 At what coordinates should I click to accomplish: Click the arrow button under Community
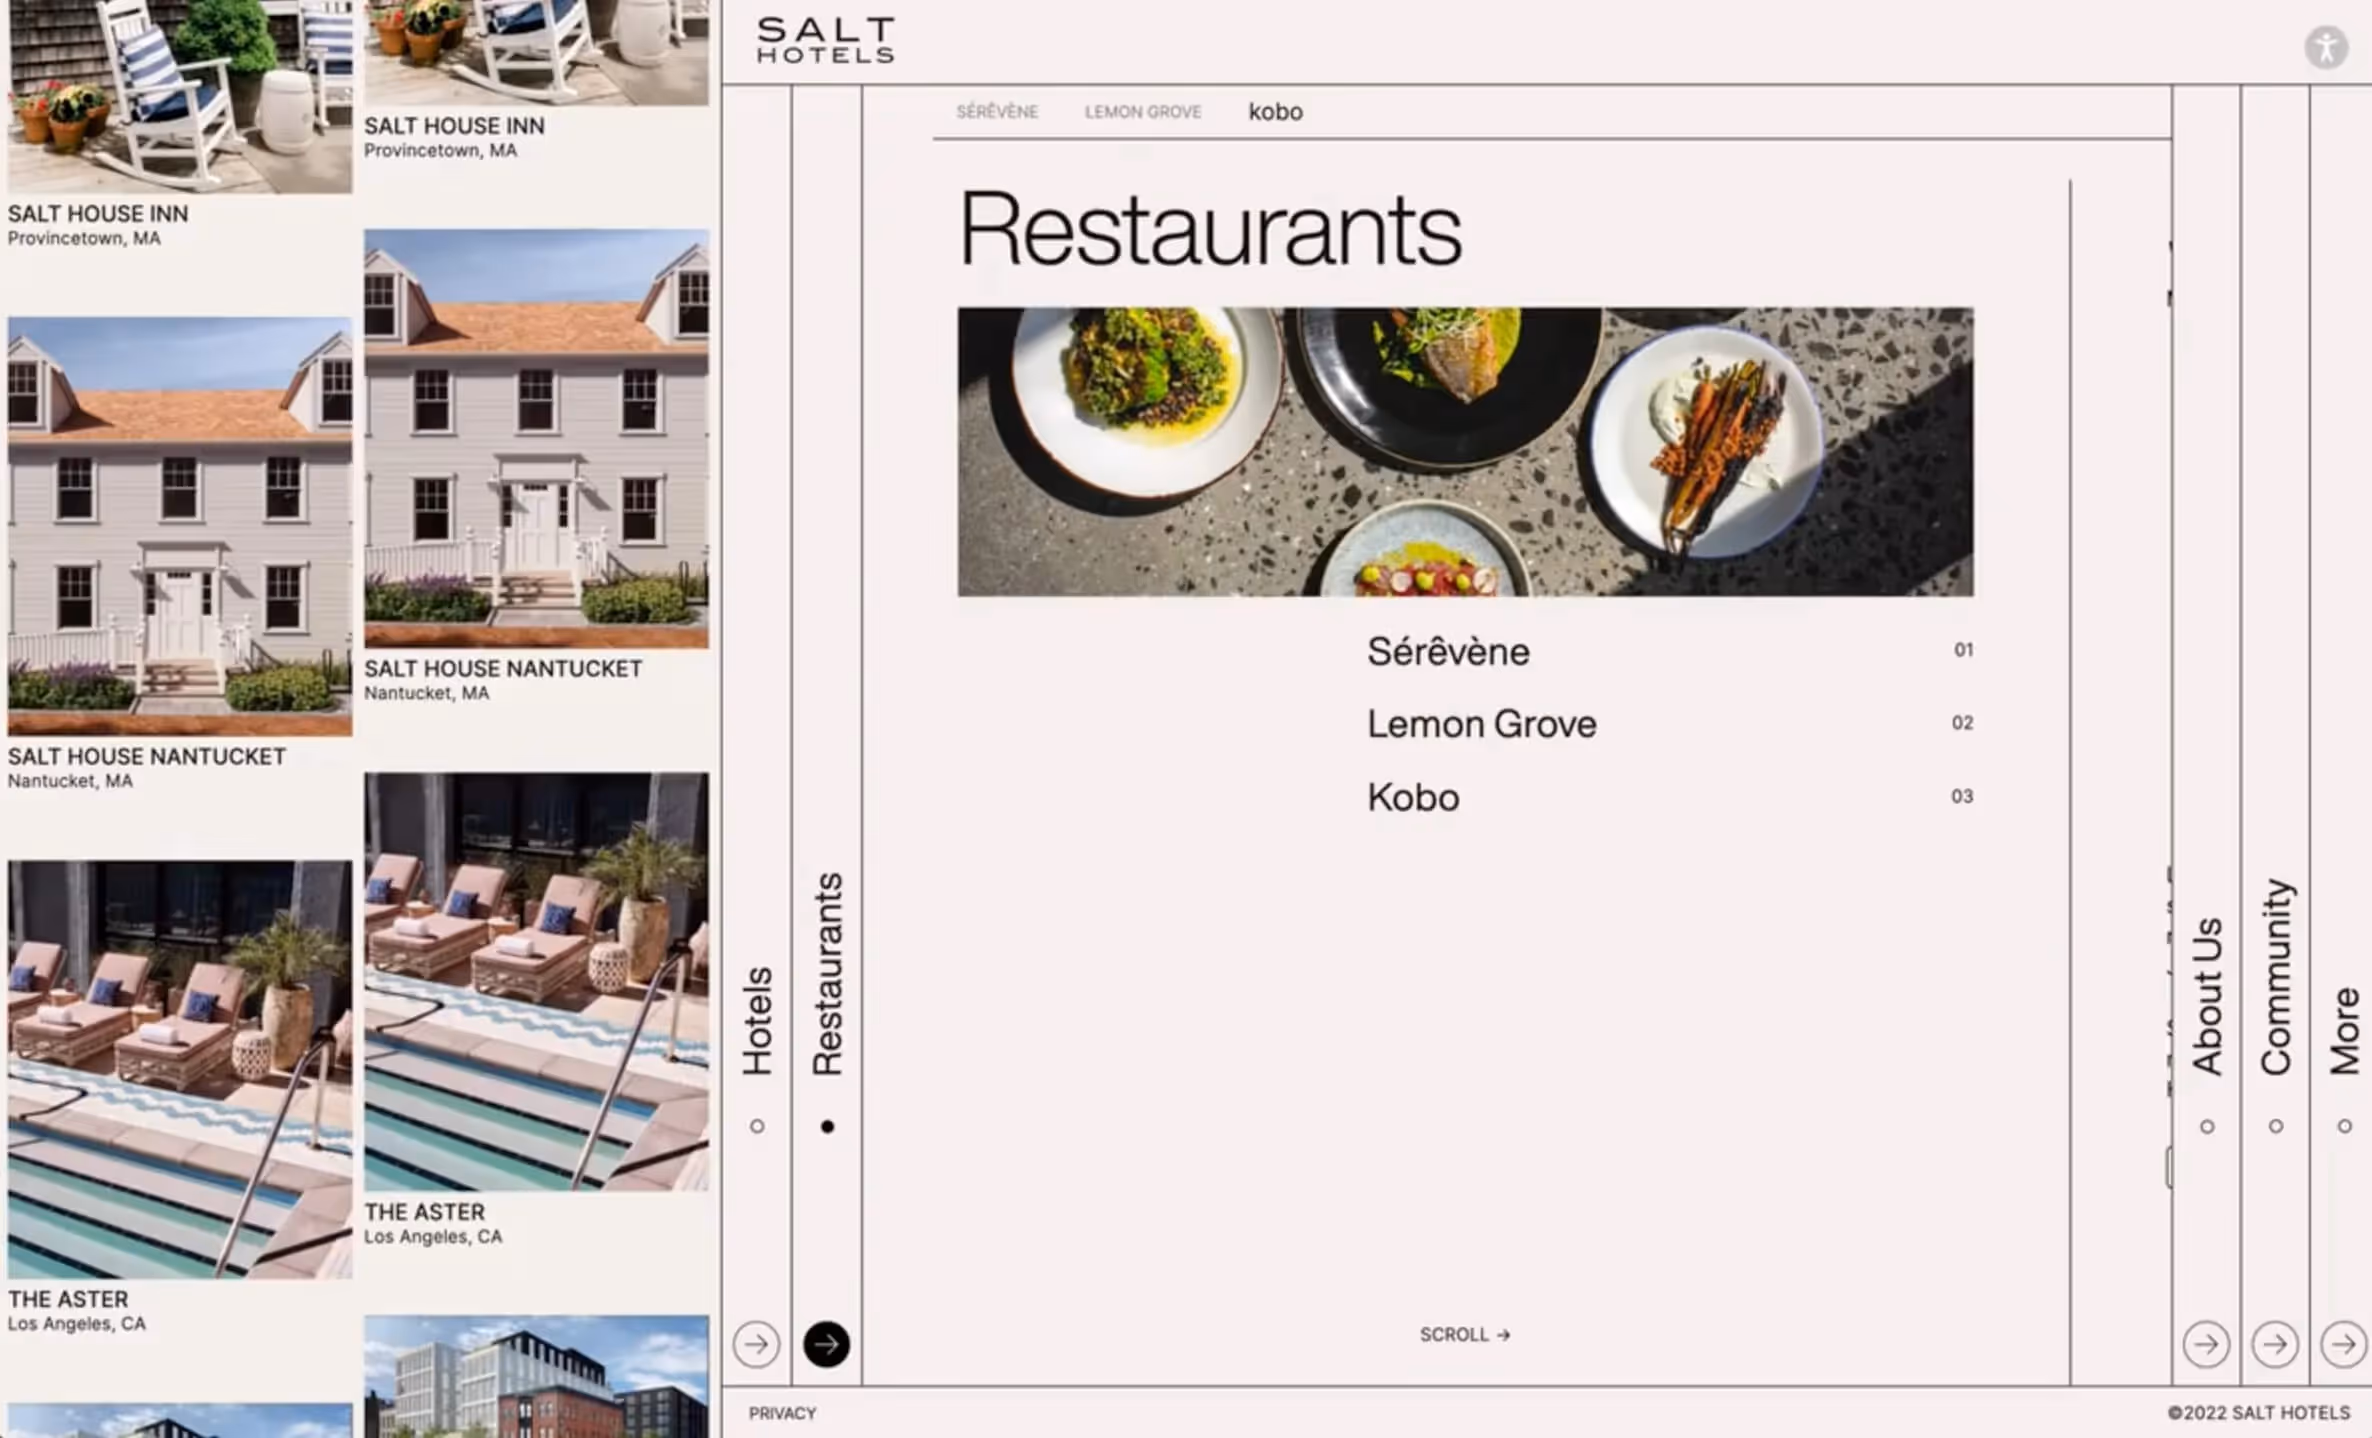point(2275,1344)
